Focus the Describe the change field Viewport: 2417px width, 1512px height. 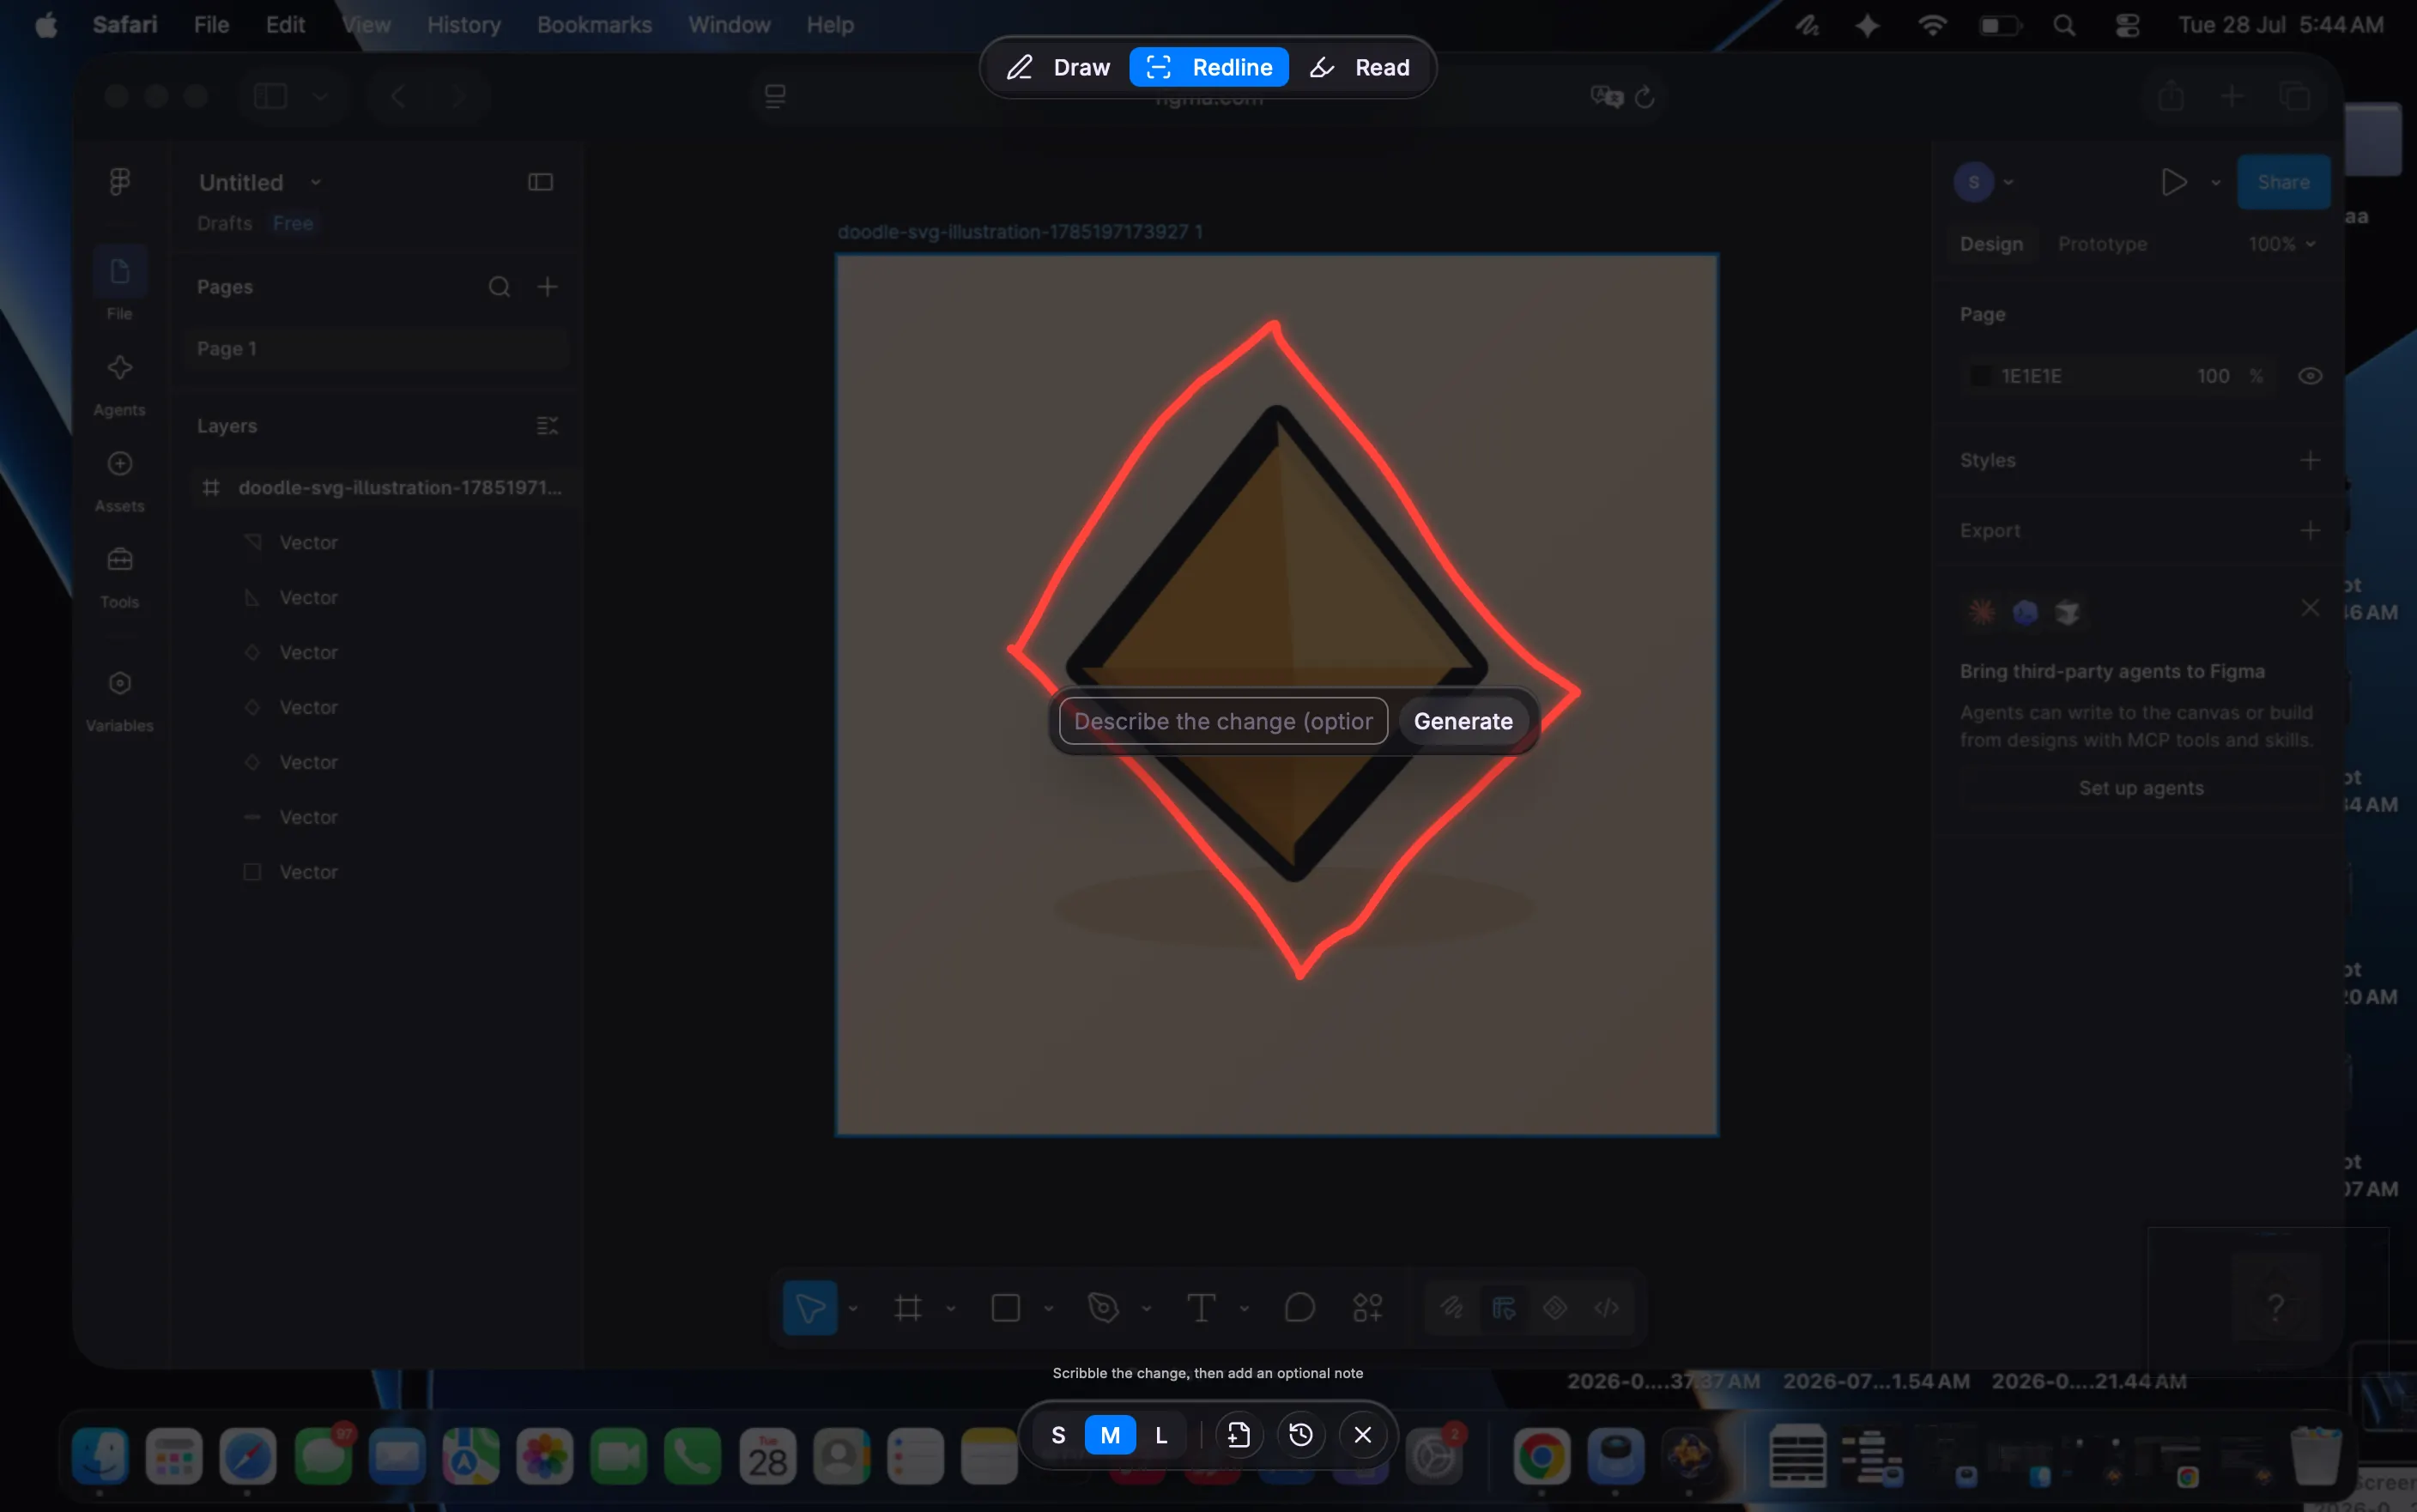[1223, 721]
